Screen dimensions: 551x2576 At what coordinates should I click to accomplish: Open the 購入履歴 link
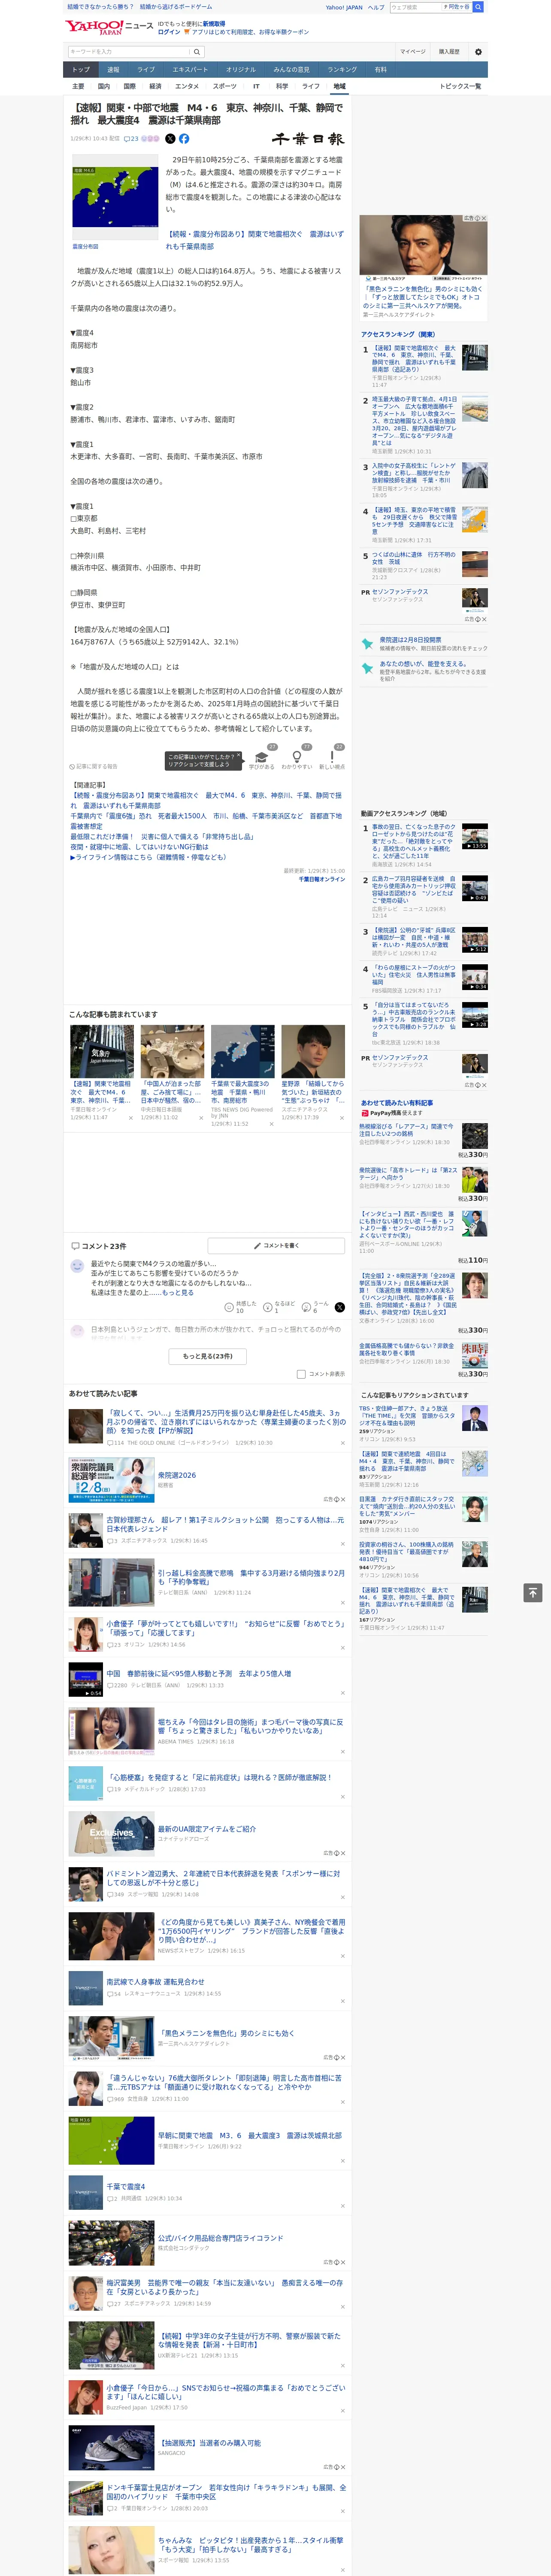click(x=449, y=52)
